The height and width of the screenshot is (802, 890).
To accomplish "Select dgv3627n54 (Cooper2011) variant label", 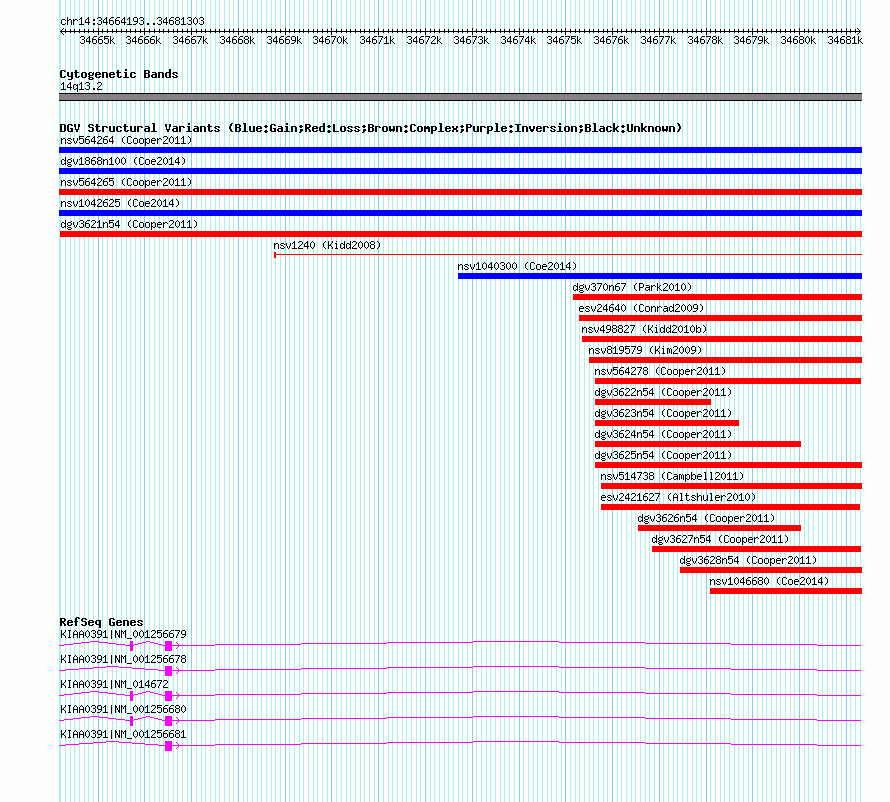I will (720, 539).
